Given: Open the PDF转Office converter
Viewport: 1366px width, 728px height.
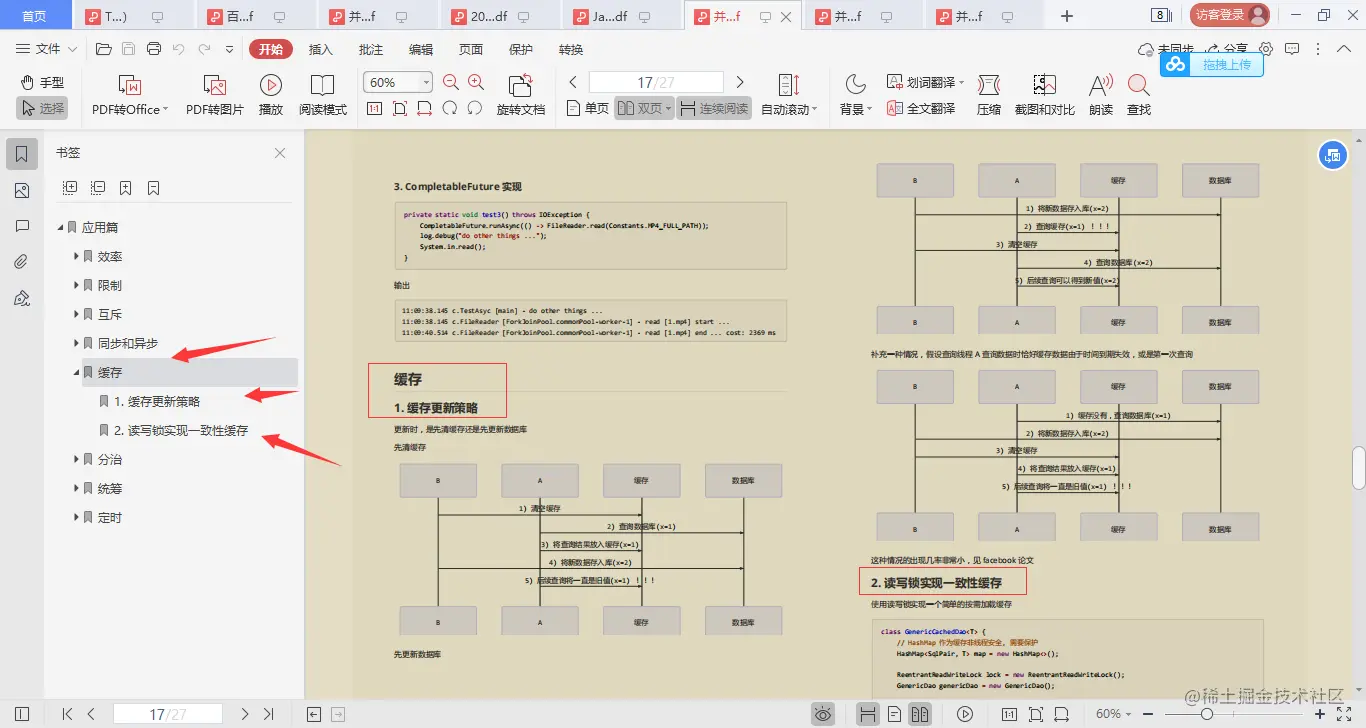Looking at the screenshot, I should pyautogui.click(x=129, y=95).
